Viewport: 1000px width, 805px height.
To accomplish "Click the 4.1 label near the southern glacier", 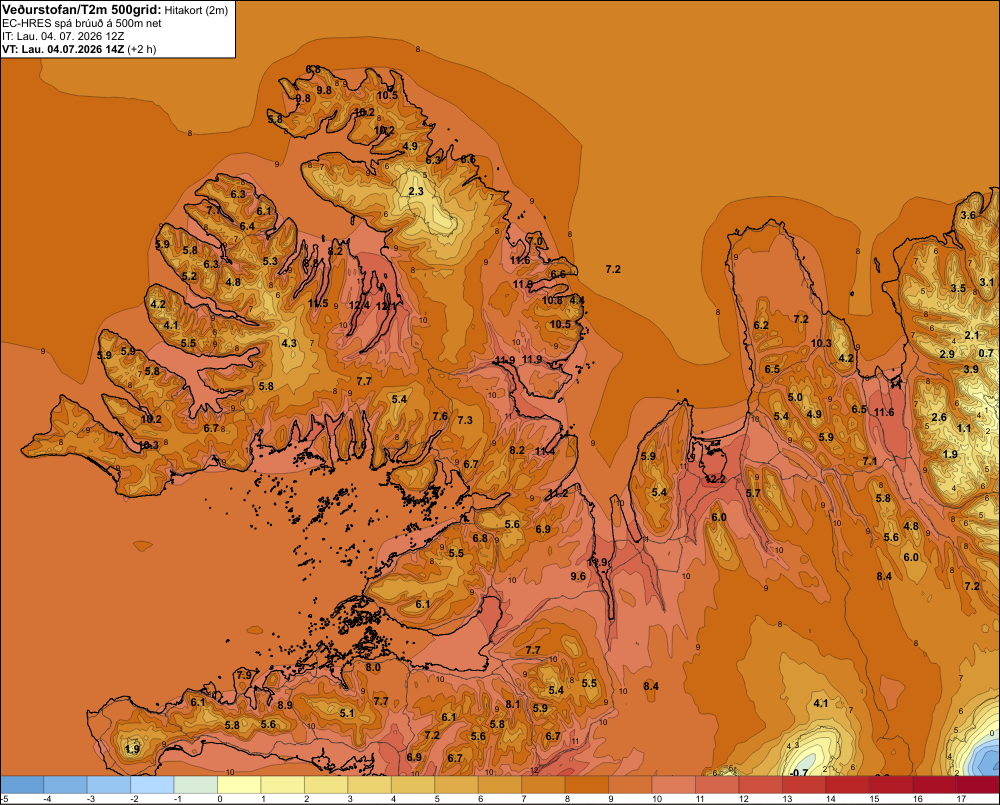I will [x=821, y=703].
